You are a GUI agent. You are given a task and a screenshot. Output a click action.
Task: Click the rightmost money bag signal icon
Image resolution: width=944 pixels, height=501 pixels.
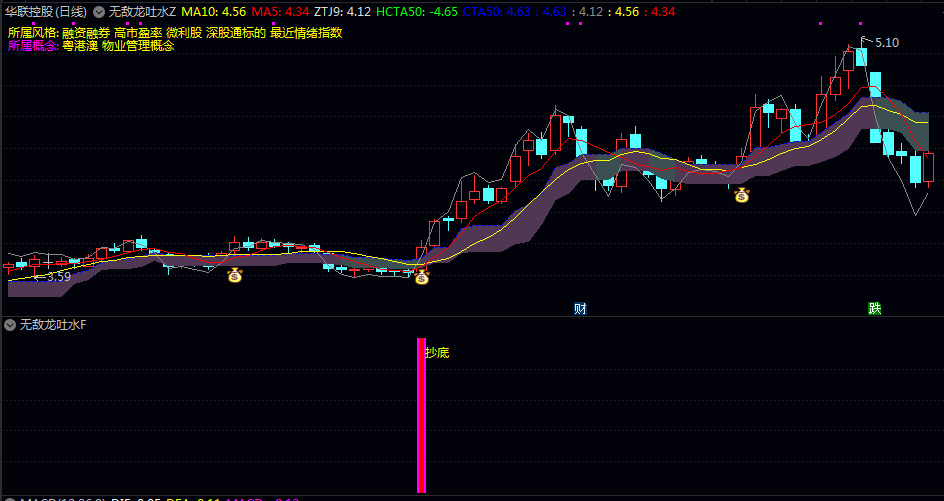pyautogui.click(x=742, y=195)
